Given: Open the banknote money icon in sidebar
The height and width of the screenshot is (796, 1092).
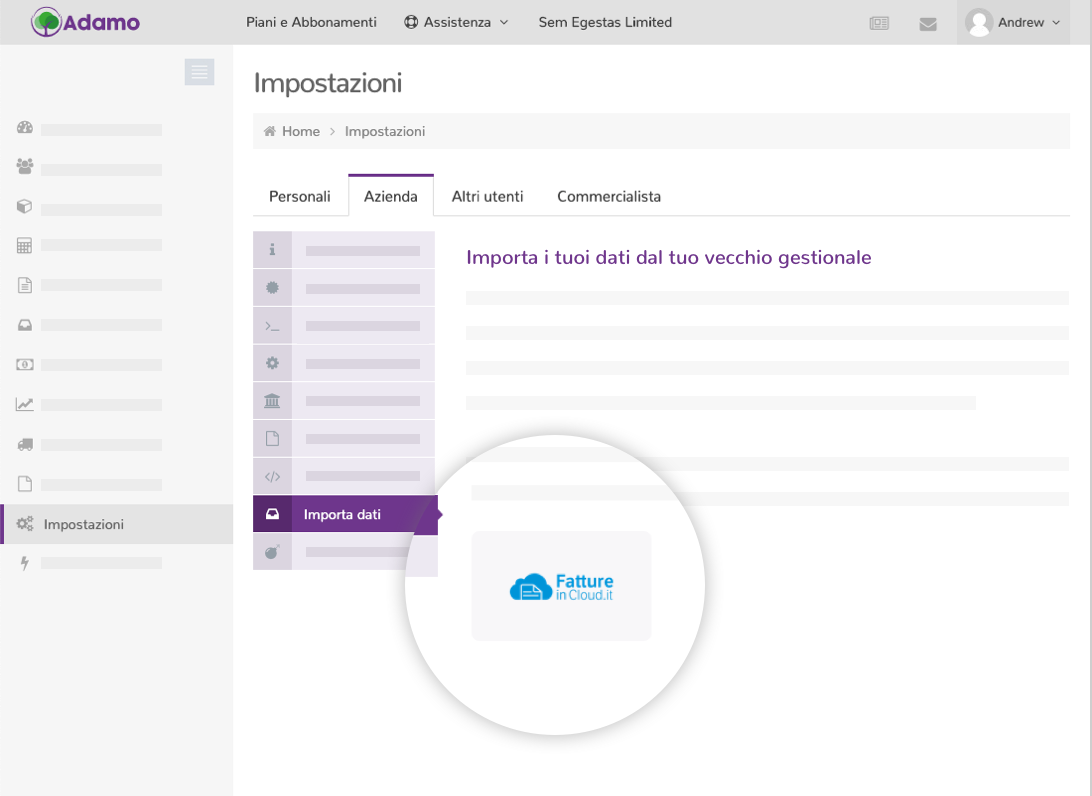Looking at the screenshot, I should [x=25, y=364].
